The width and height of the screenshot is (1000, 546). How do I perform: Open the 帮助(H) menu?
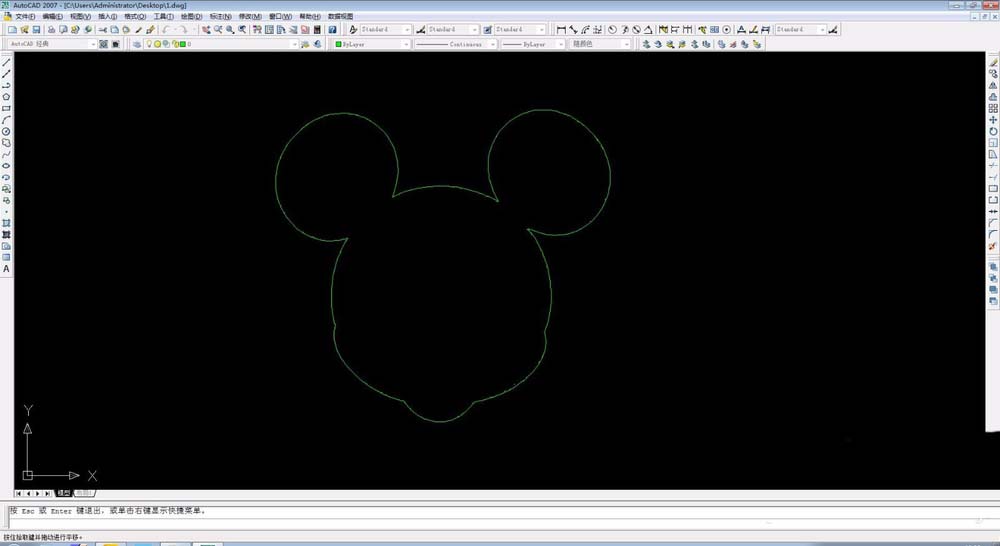(x=310, y=17)
